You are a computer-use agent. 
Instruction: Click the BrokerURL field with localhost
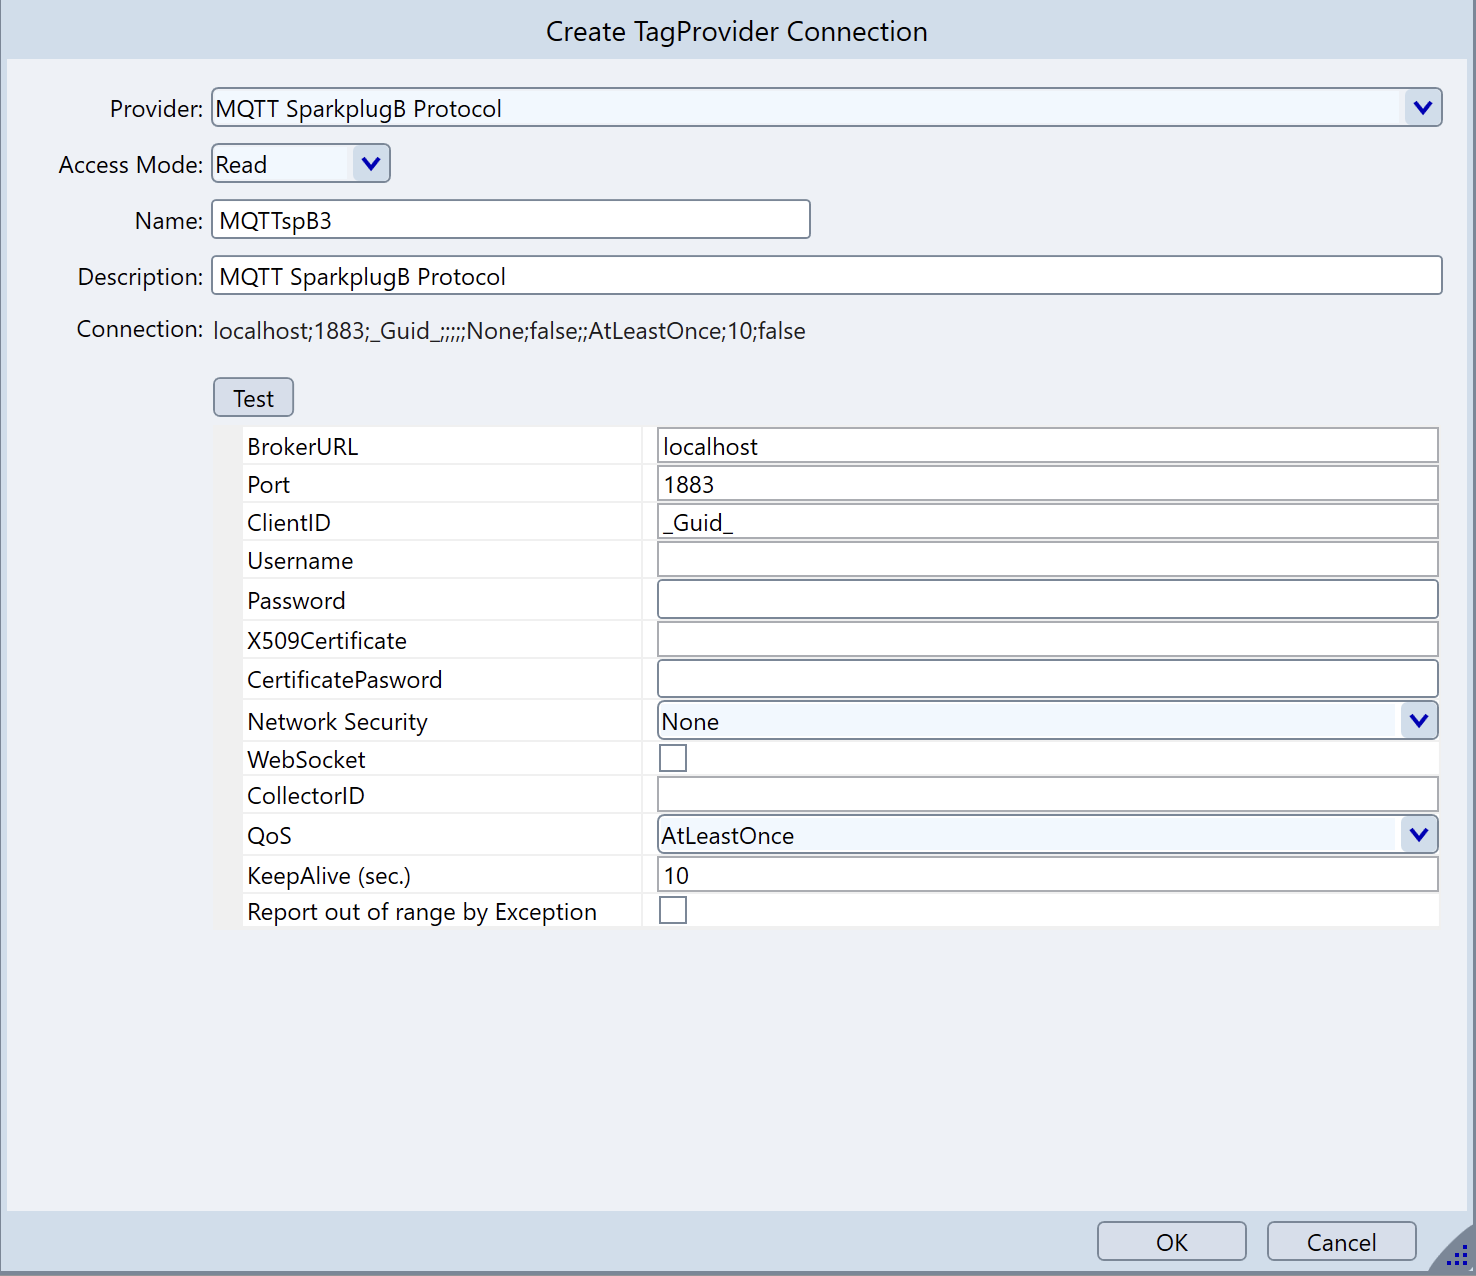(1047, 446)
